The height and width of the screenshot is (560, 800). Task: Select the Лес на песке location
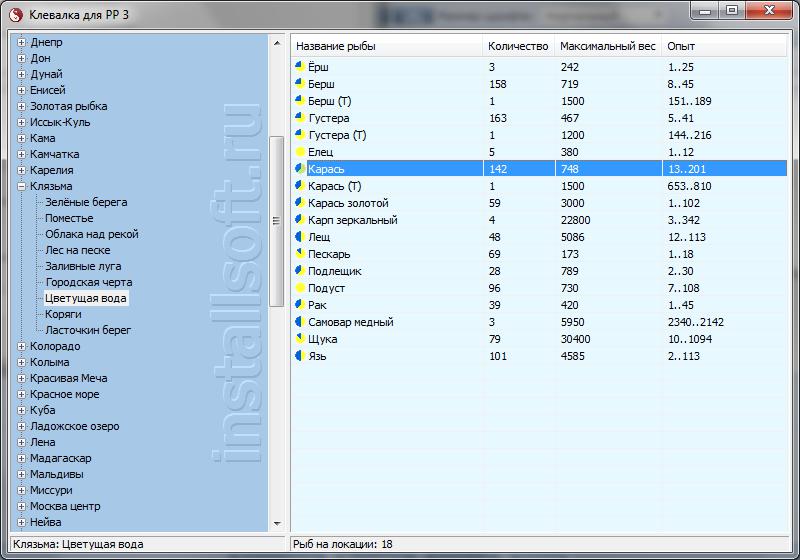[78, 250]
